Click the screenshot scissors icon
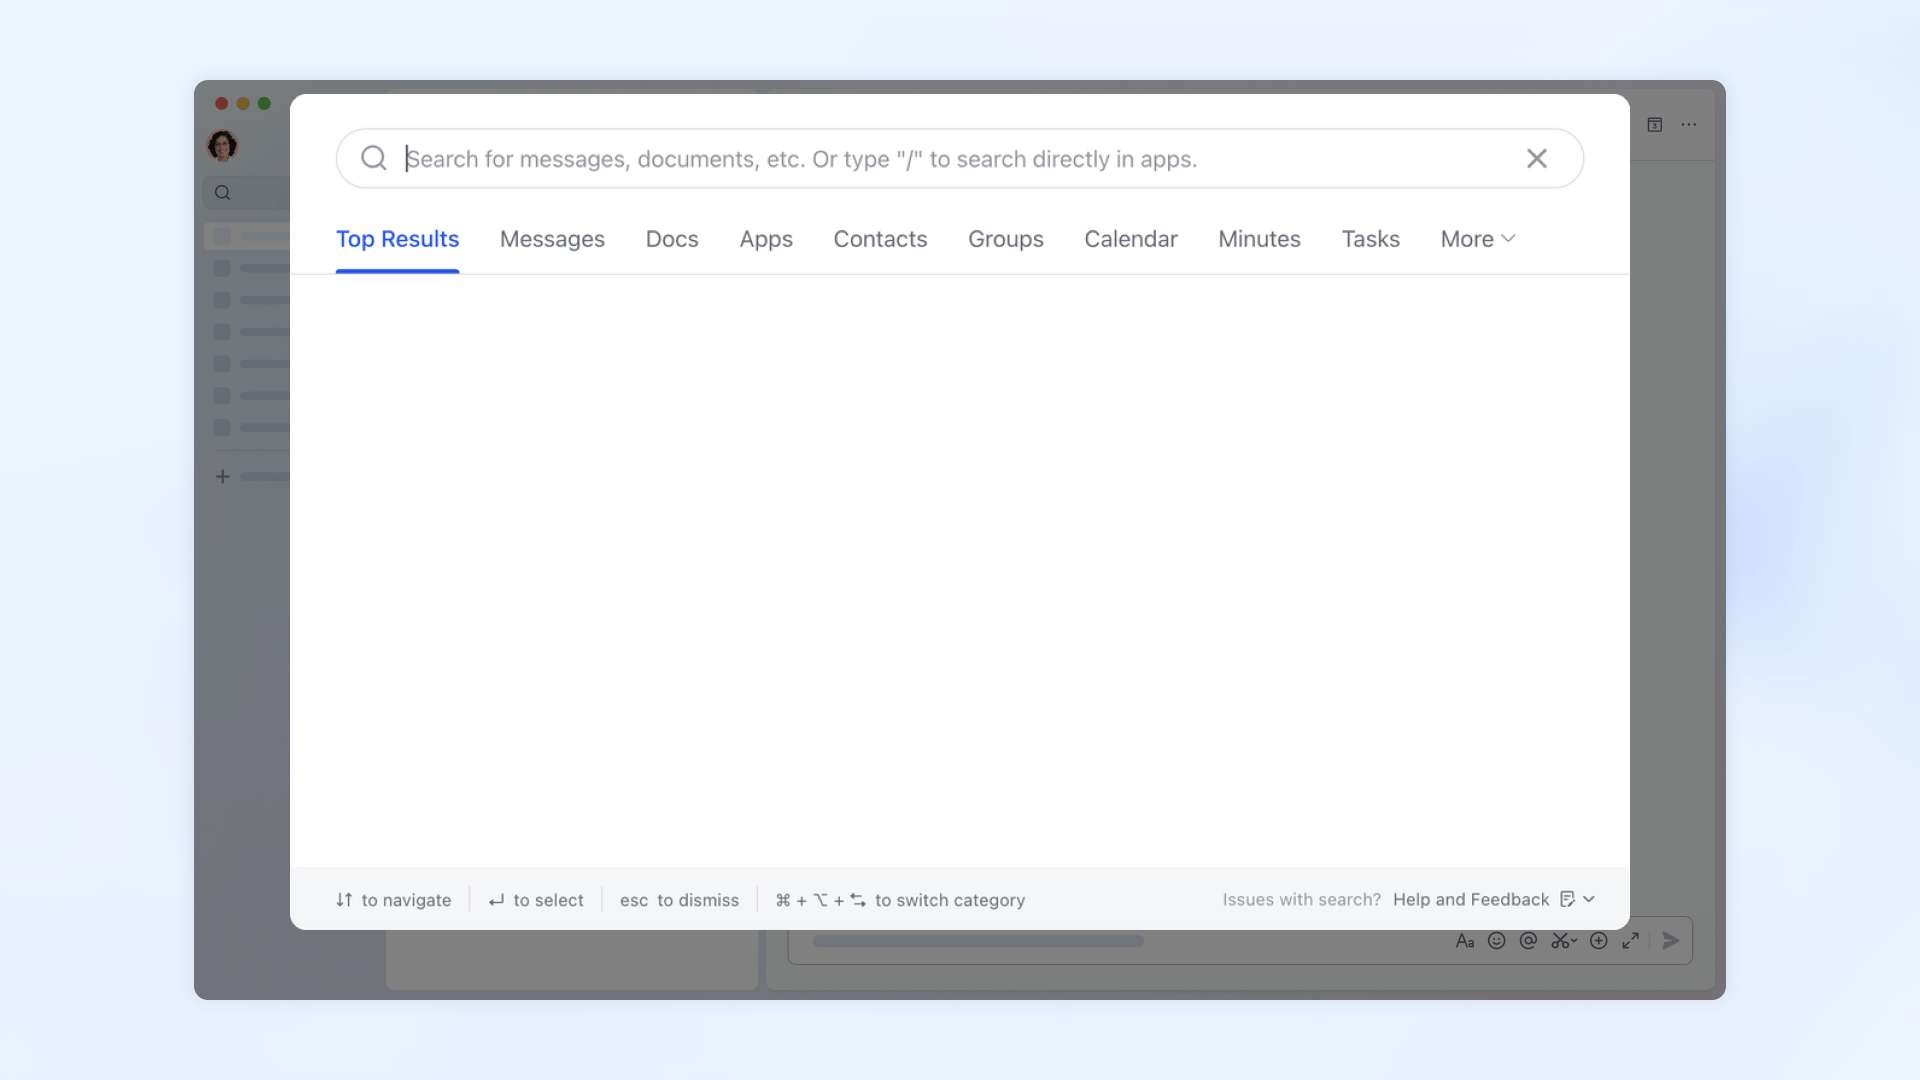 coord(1560,941)
